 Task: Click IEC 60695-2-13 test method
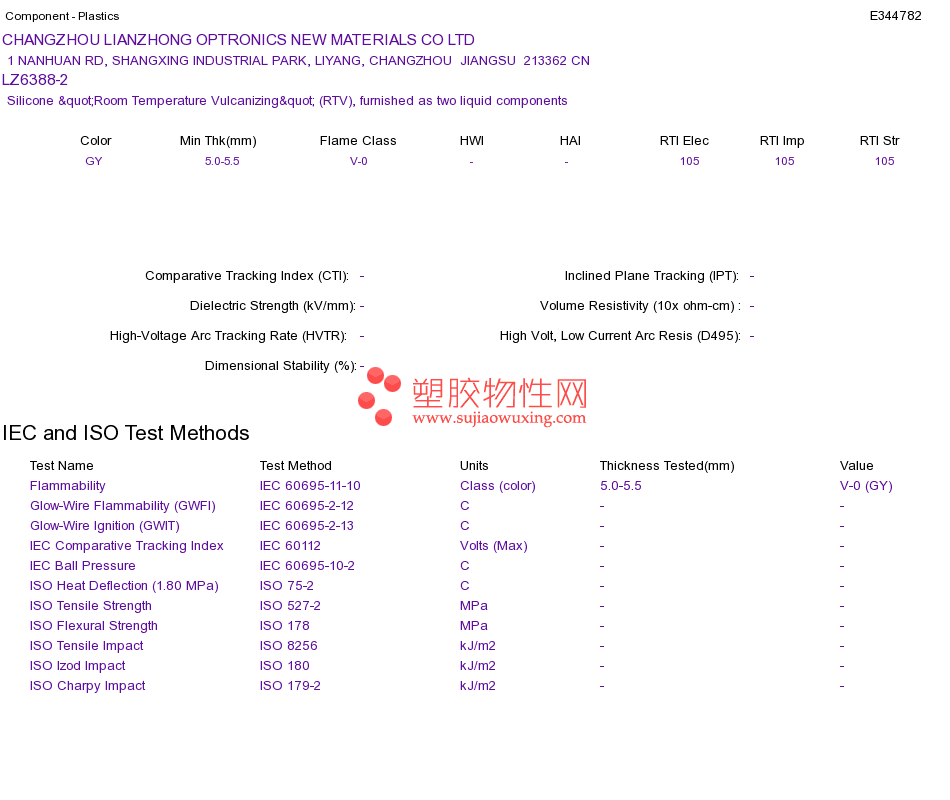tap(307, 525)
